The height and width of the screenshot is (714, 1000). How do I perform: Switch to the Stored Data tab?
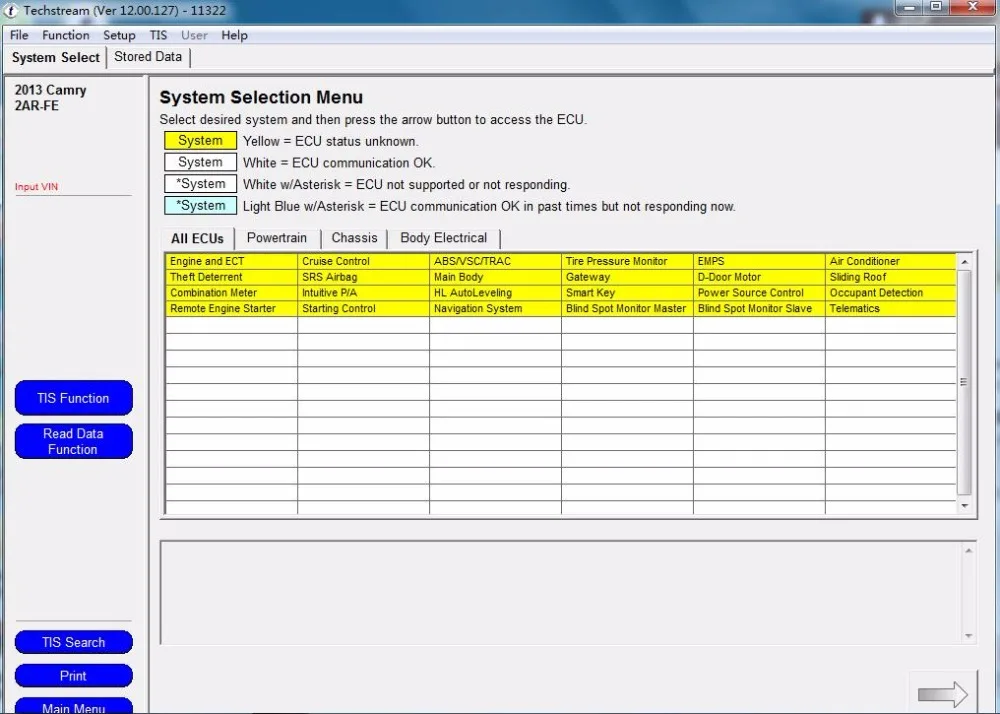(148, 57)
